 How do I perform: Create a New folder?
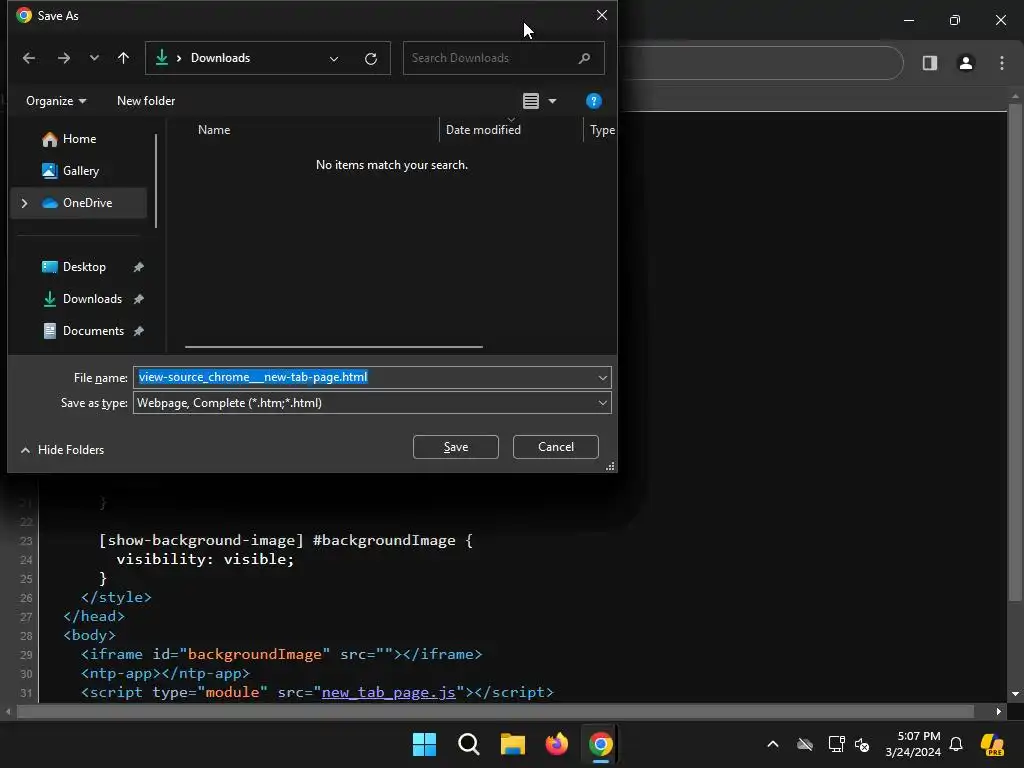tap(146, 101)
